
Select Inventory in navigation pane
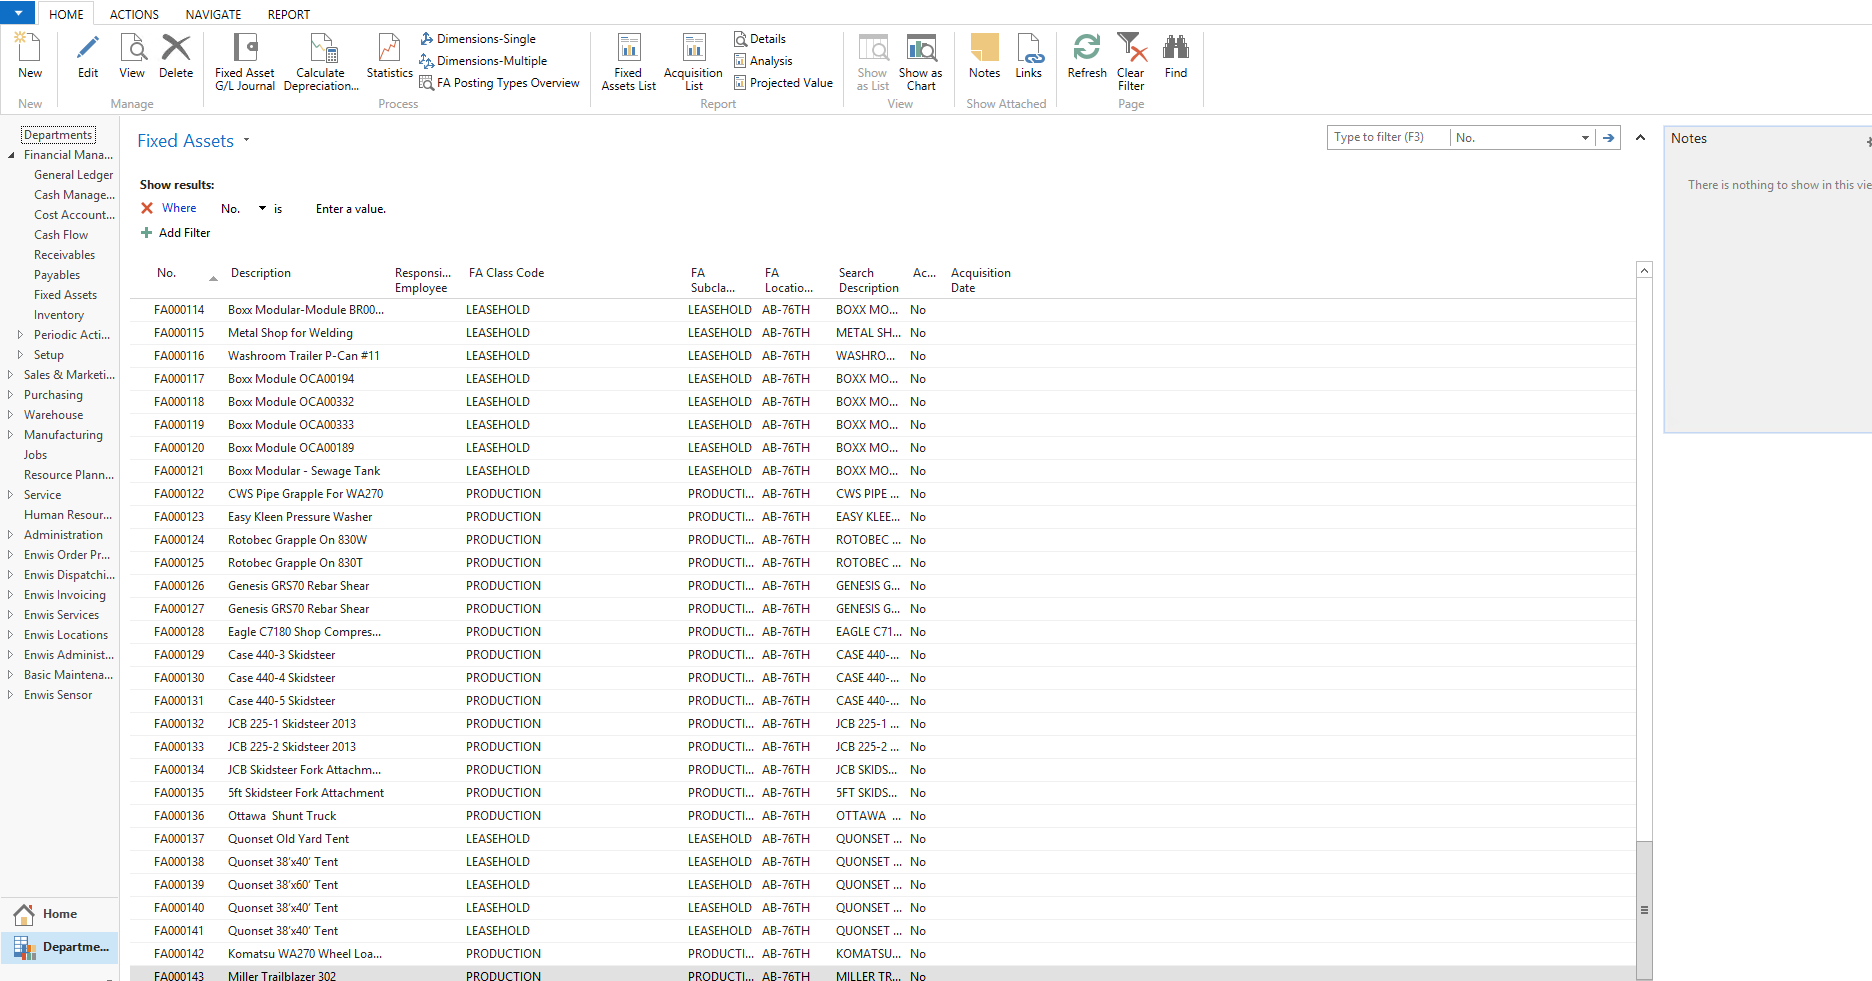[59, 315]
